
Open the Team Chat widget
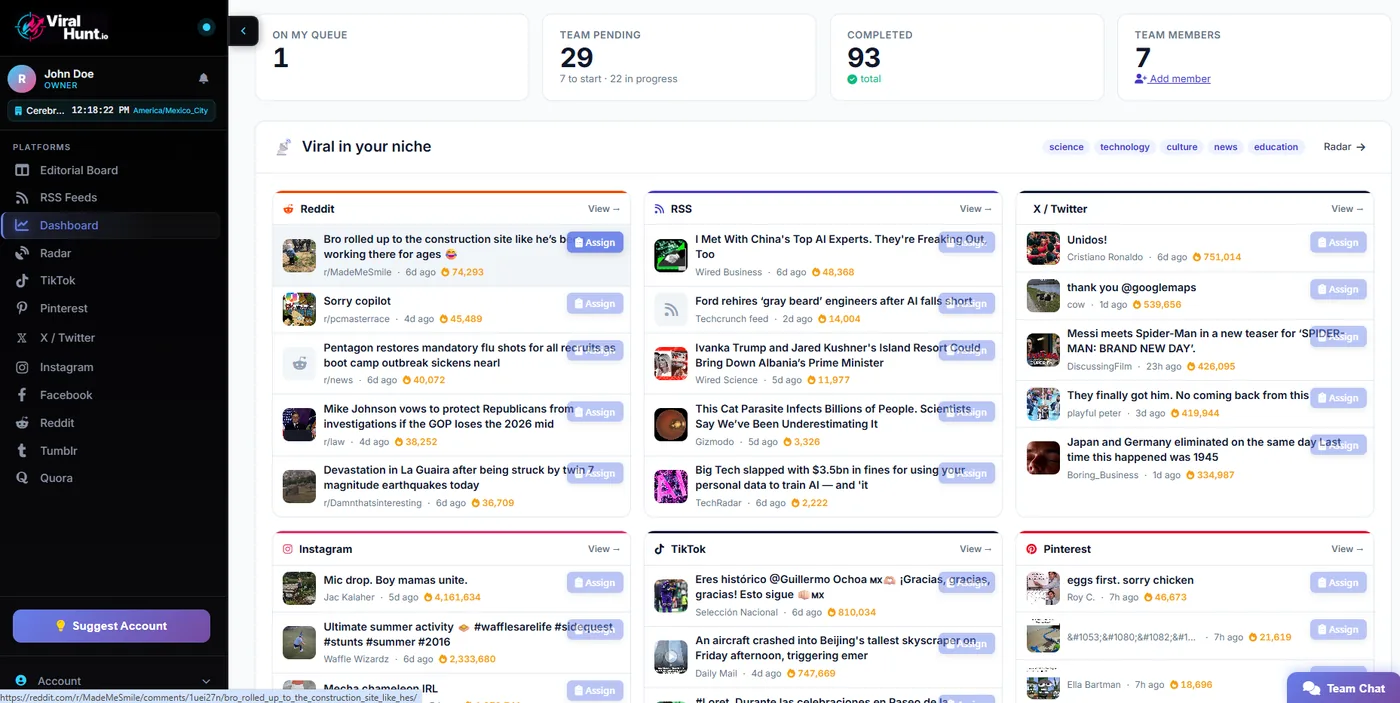[1343, 688]
